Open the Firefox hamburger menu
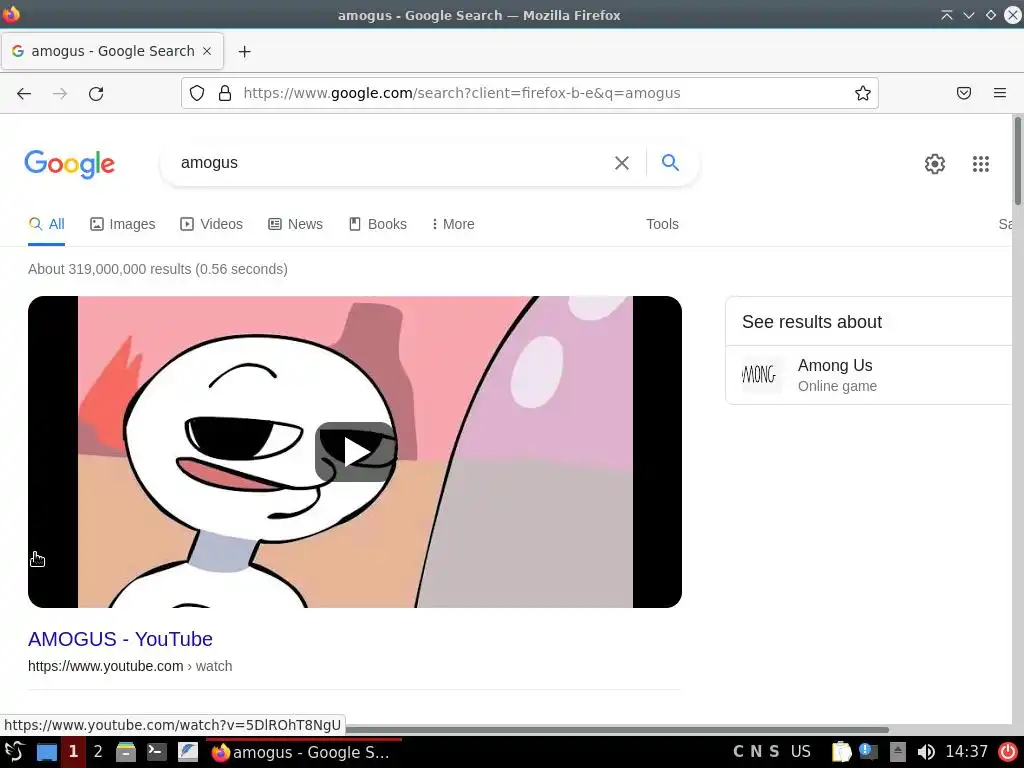The height and width of the screenshot is (768, 1024). pyautogui.click(x=1000, y=93)
